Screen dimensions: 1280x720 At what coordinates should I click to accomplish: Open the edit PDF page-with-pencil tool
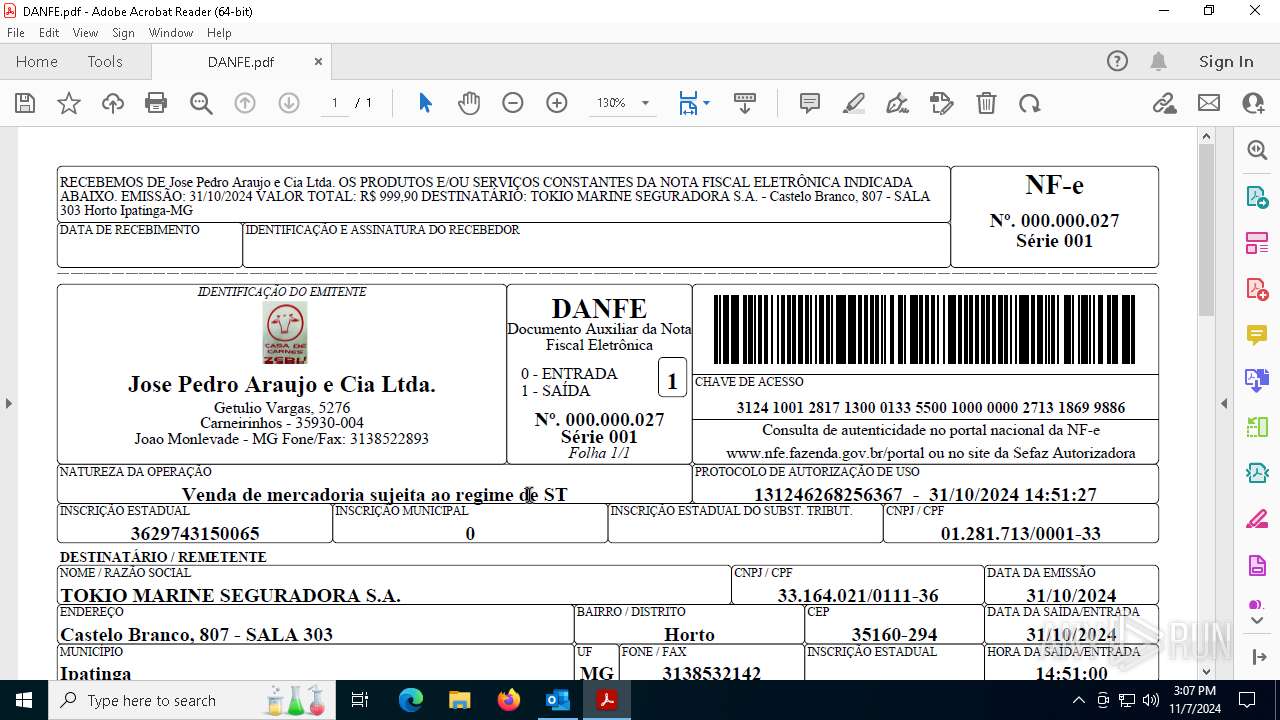click(942, 103)
